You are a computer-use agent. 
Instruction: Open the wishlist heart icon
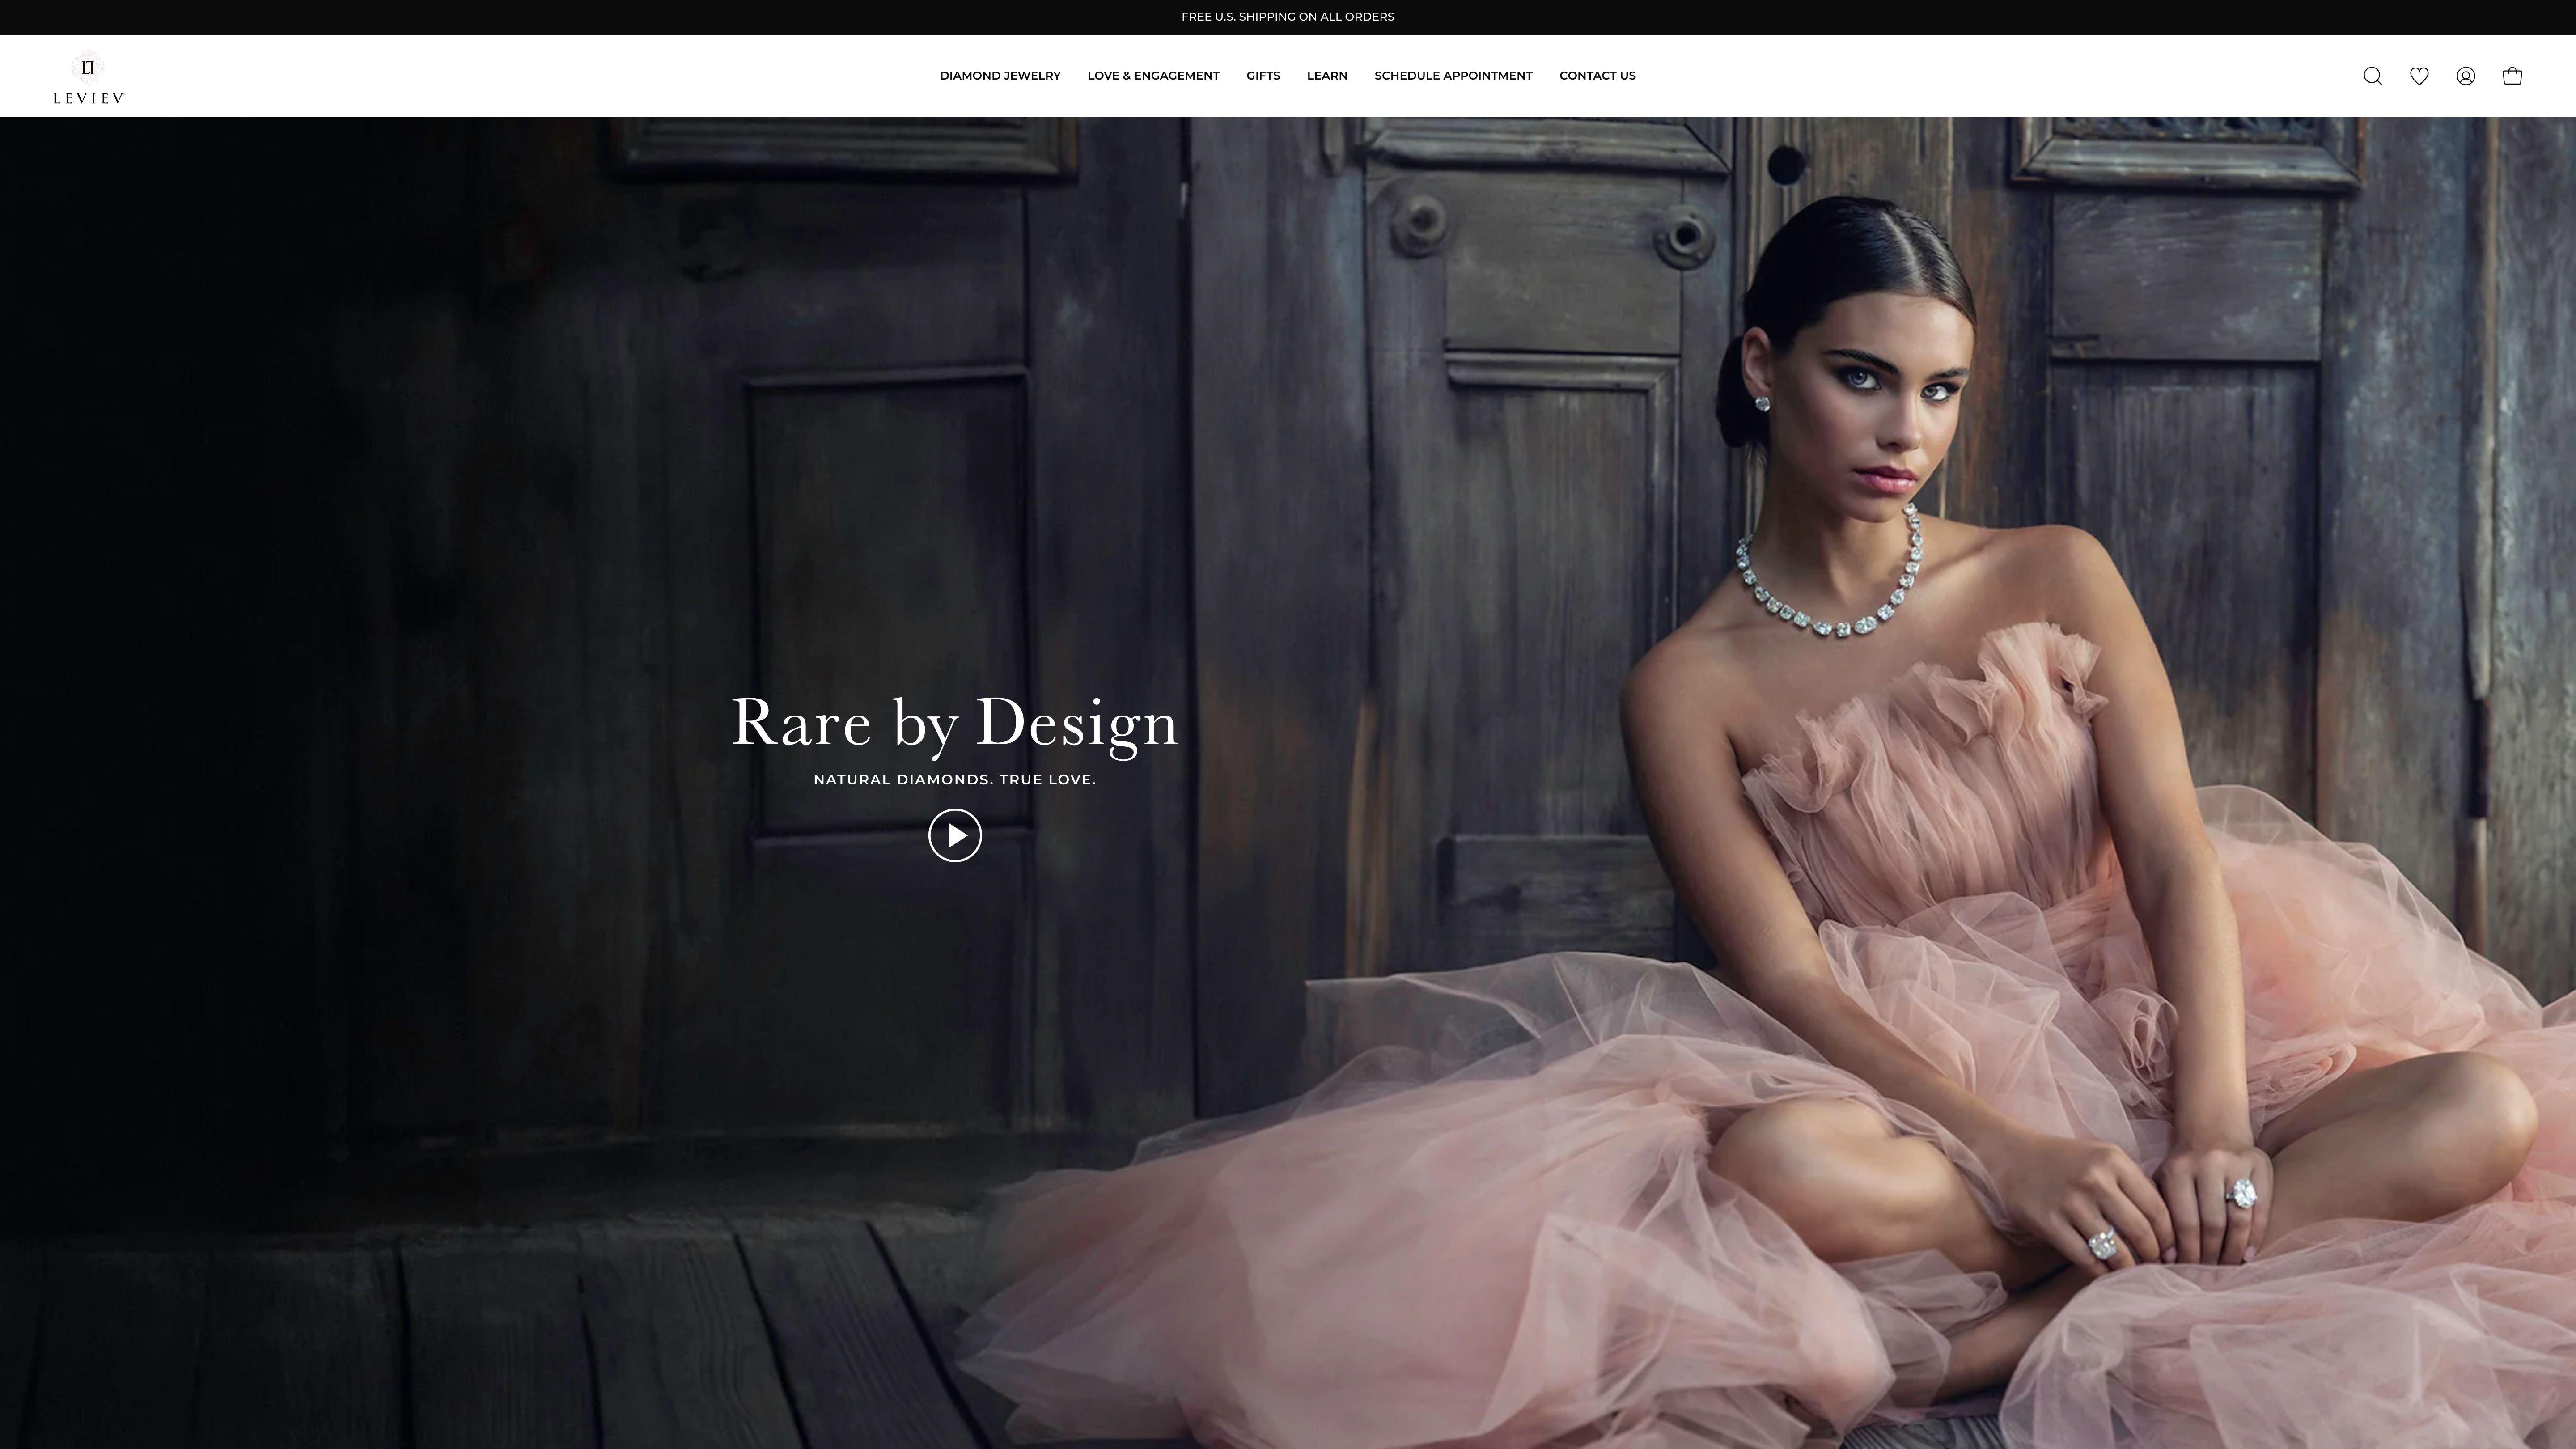point(2419,76)
